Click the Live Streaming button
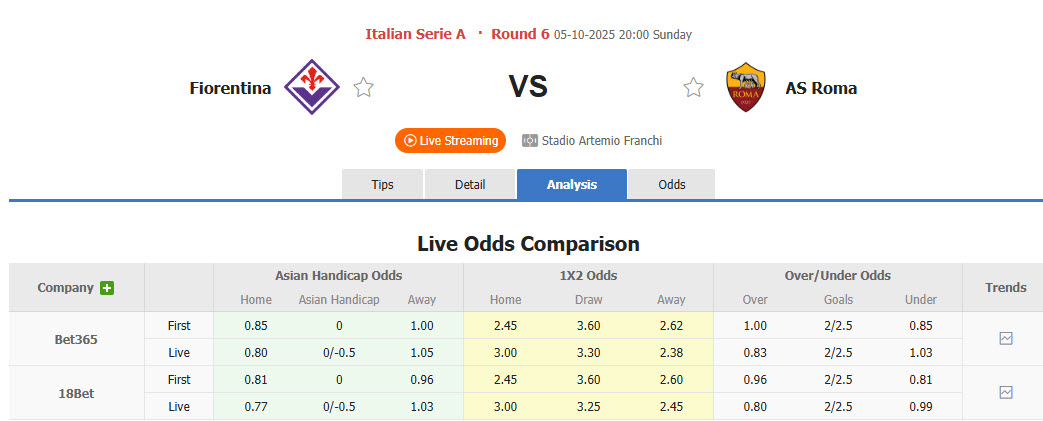 tap(450, 141)
